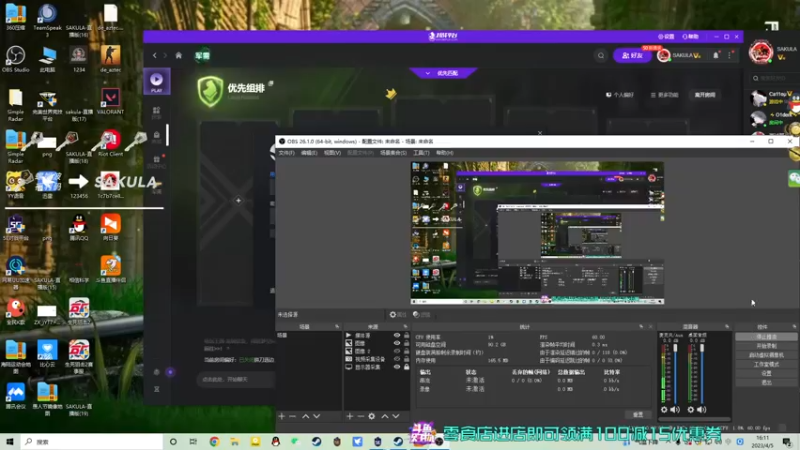Open the 好友 friends button
Image resolution: width=800 pixels, height=450 pixels.
point(632,56)
